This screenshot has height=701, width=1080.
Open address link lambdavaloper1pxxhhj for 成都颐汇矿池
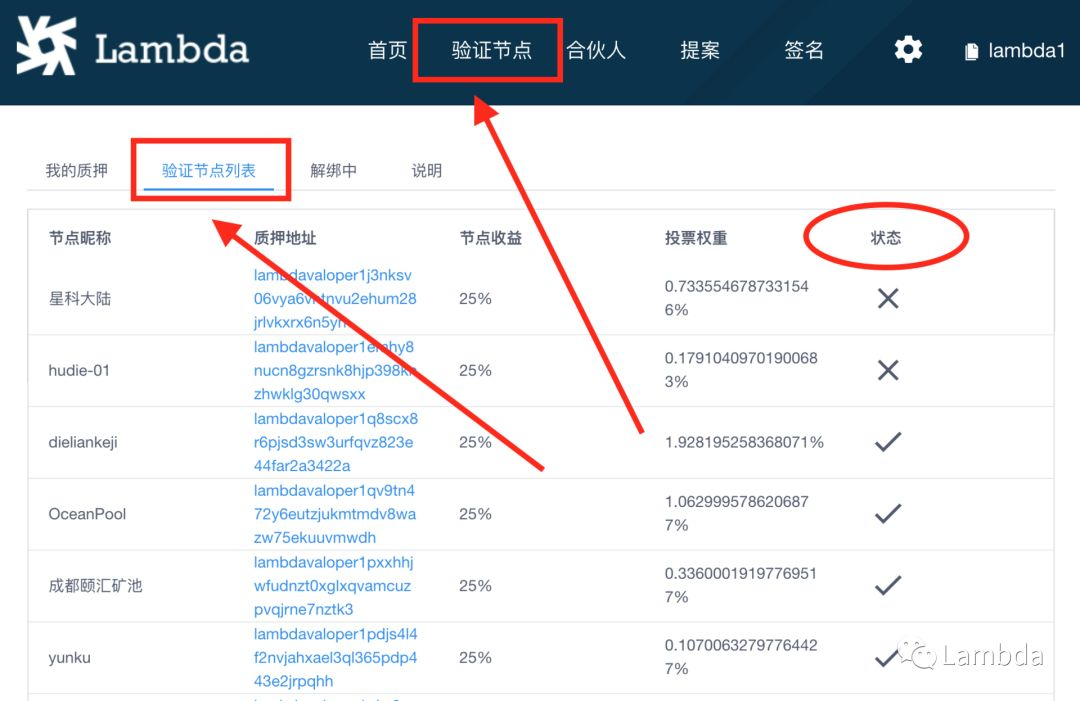(333, 585)
